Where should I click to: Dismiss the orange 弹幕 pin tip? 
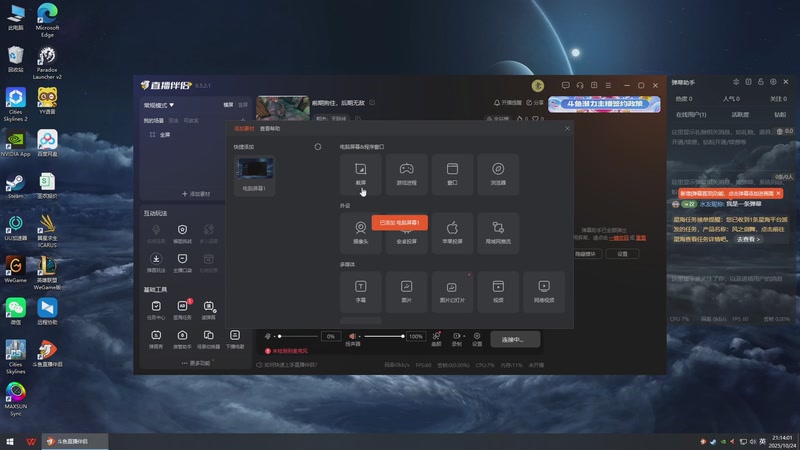tap(778, 193)
